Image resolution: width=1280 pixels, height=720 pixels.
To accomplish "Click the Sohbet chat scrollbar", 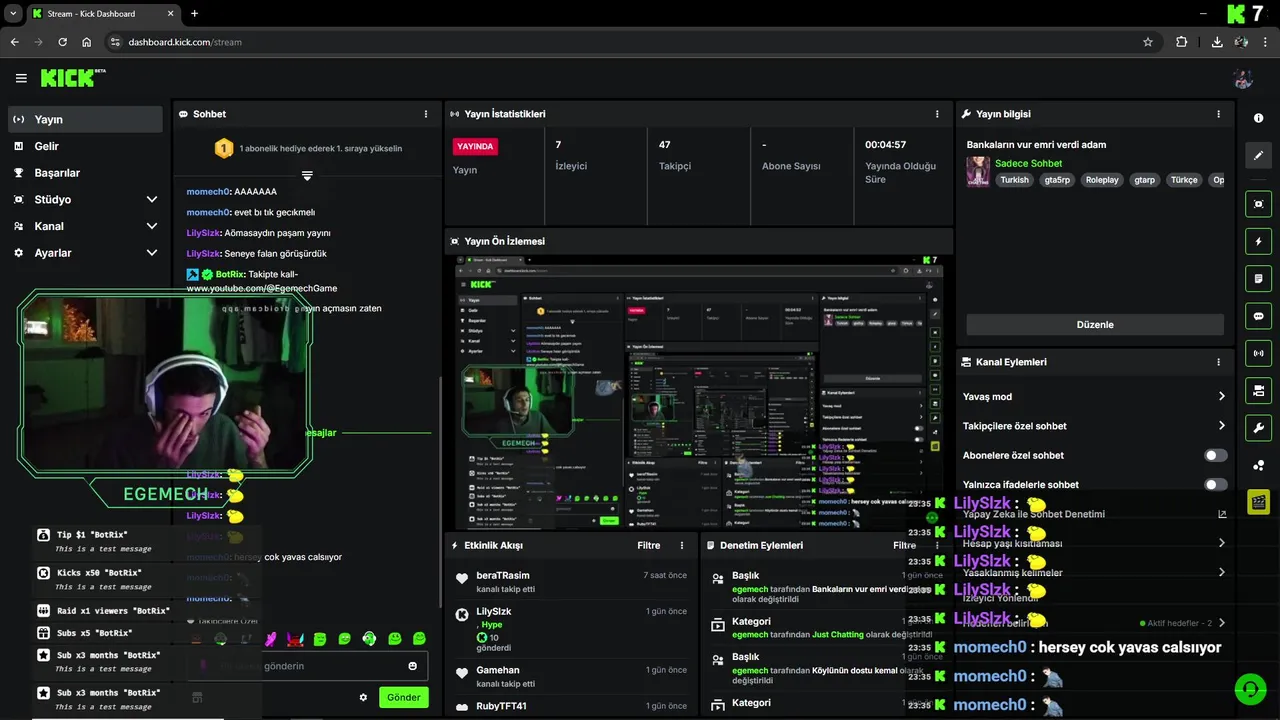I will pyautogui.click(x=440, y=490).
